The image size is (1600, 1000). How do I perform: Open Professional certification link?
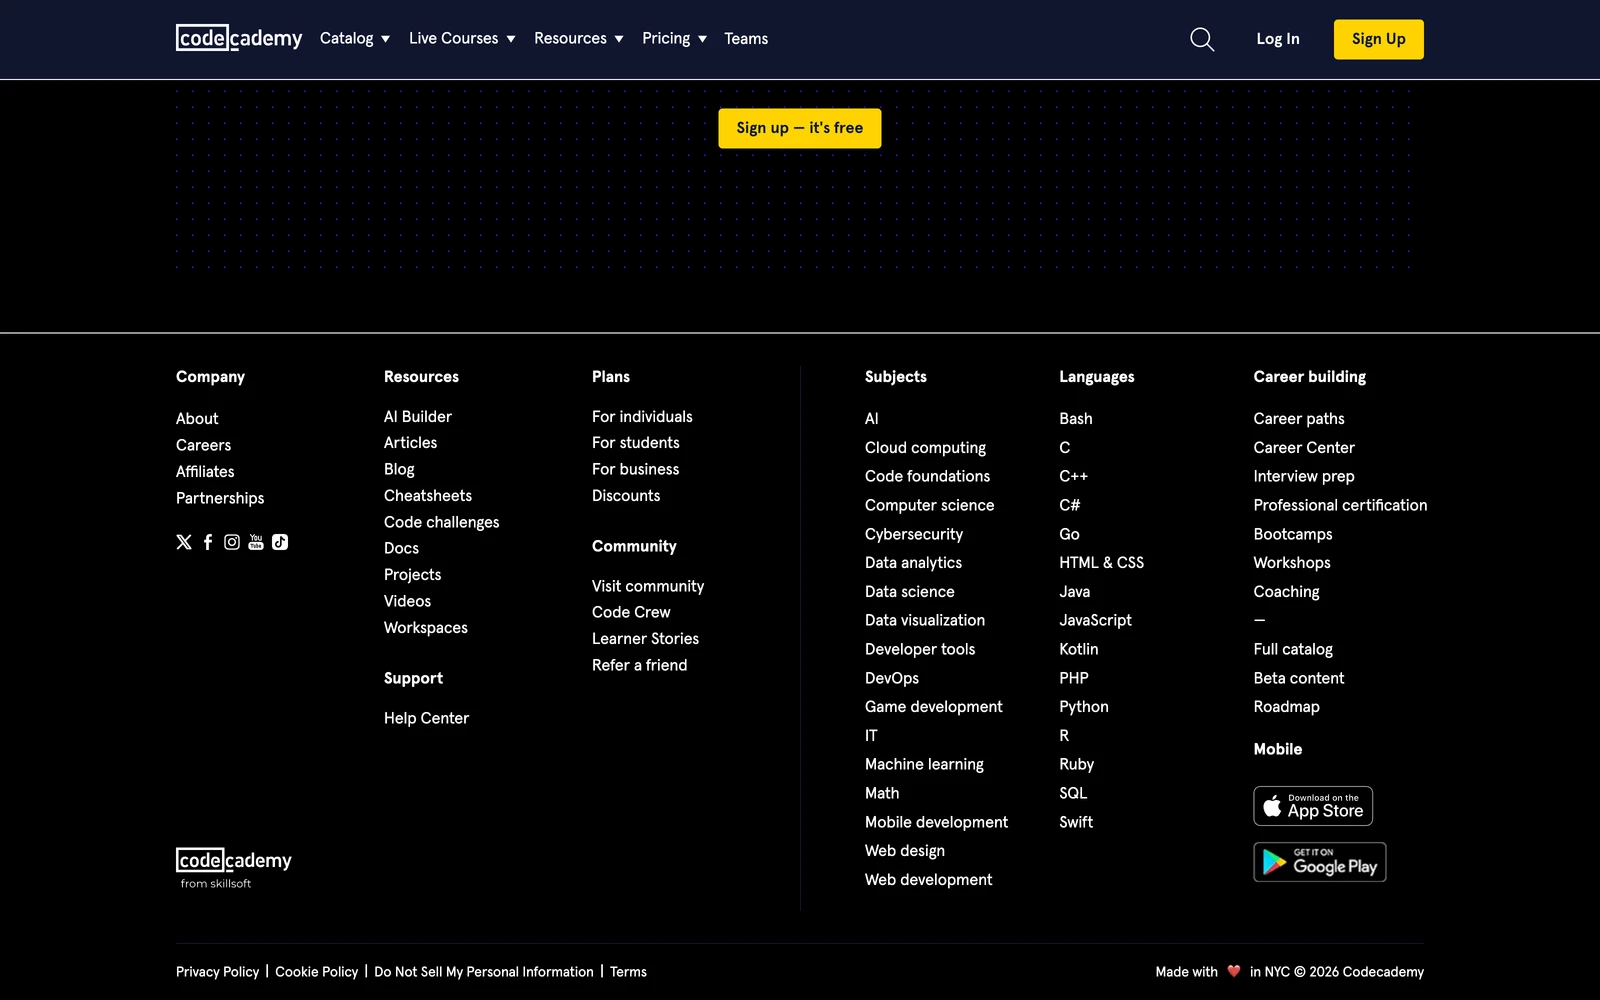pyautogui.click(x=1340, y=505)
